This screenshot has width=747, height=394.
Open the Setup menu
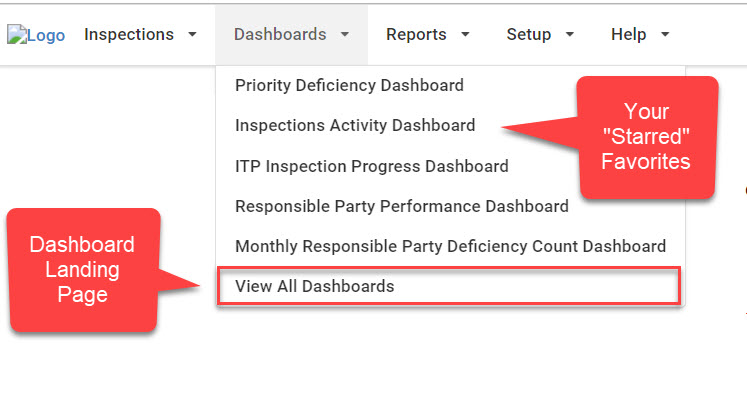(x=529, y=34)
